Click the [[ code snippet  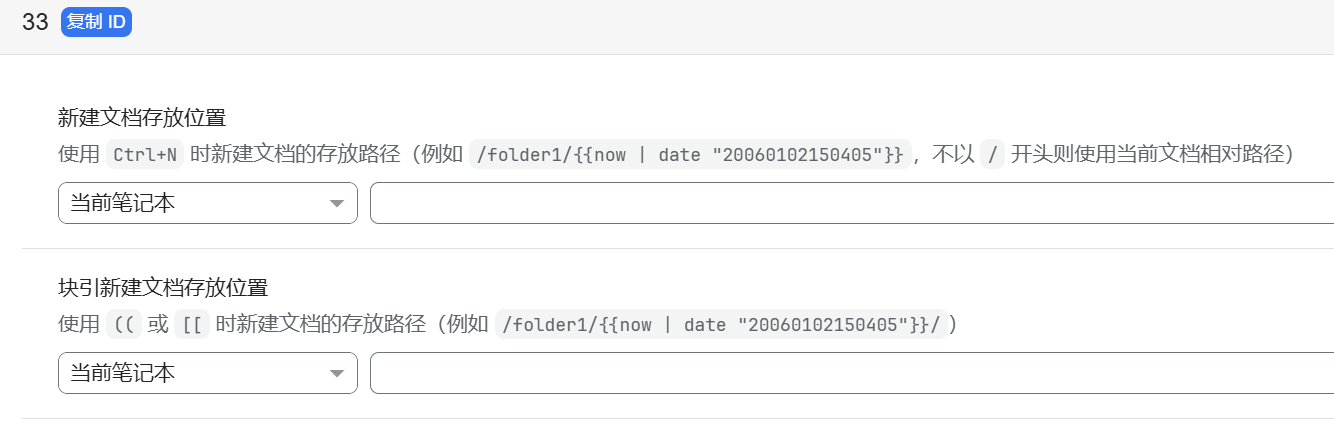pos(191,324)
